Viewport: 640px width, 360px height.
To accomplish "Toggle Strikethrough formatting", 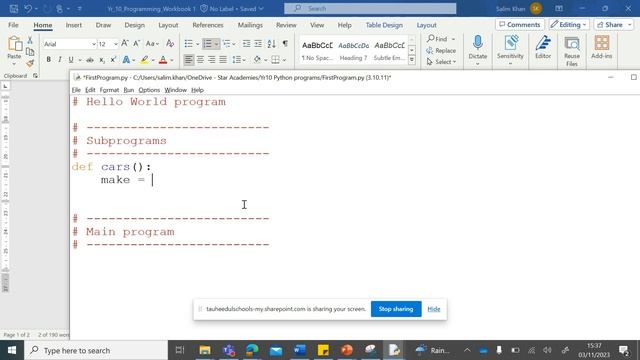I will click(x=90, y=60).
